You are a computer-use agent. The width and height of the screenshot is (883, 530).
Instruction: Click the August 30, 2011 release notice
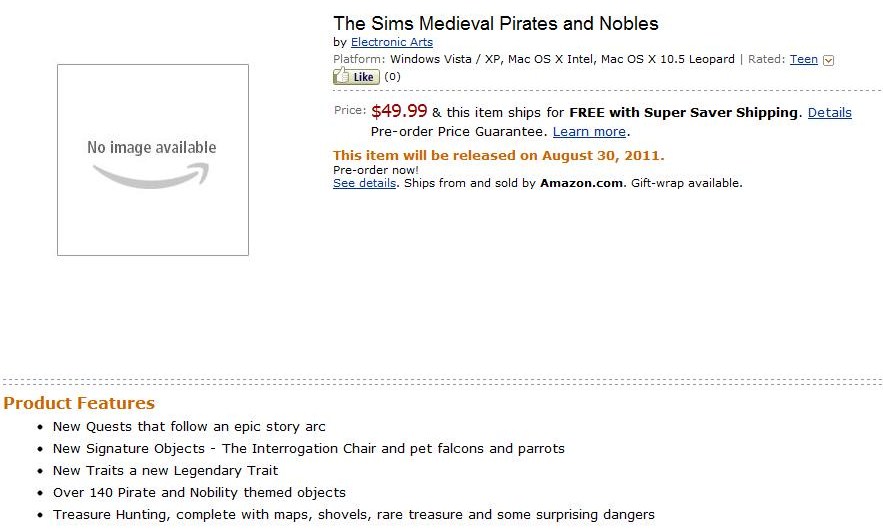point(498,155)
